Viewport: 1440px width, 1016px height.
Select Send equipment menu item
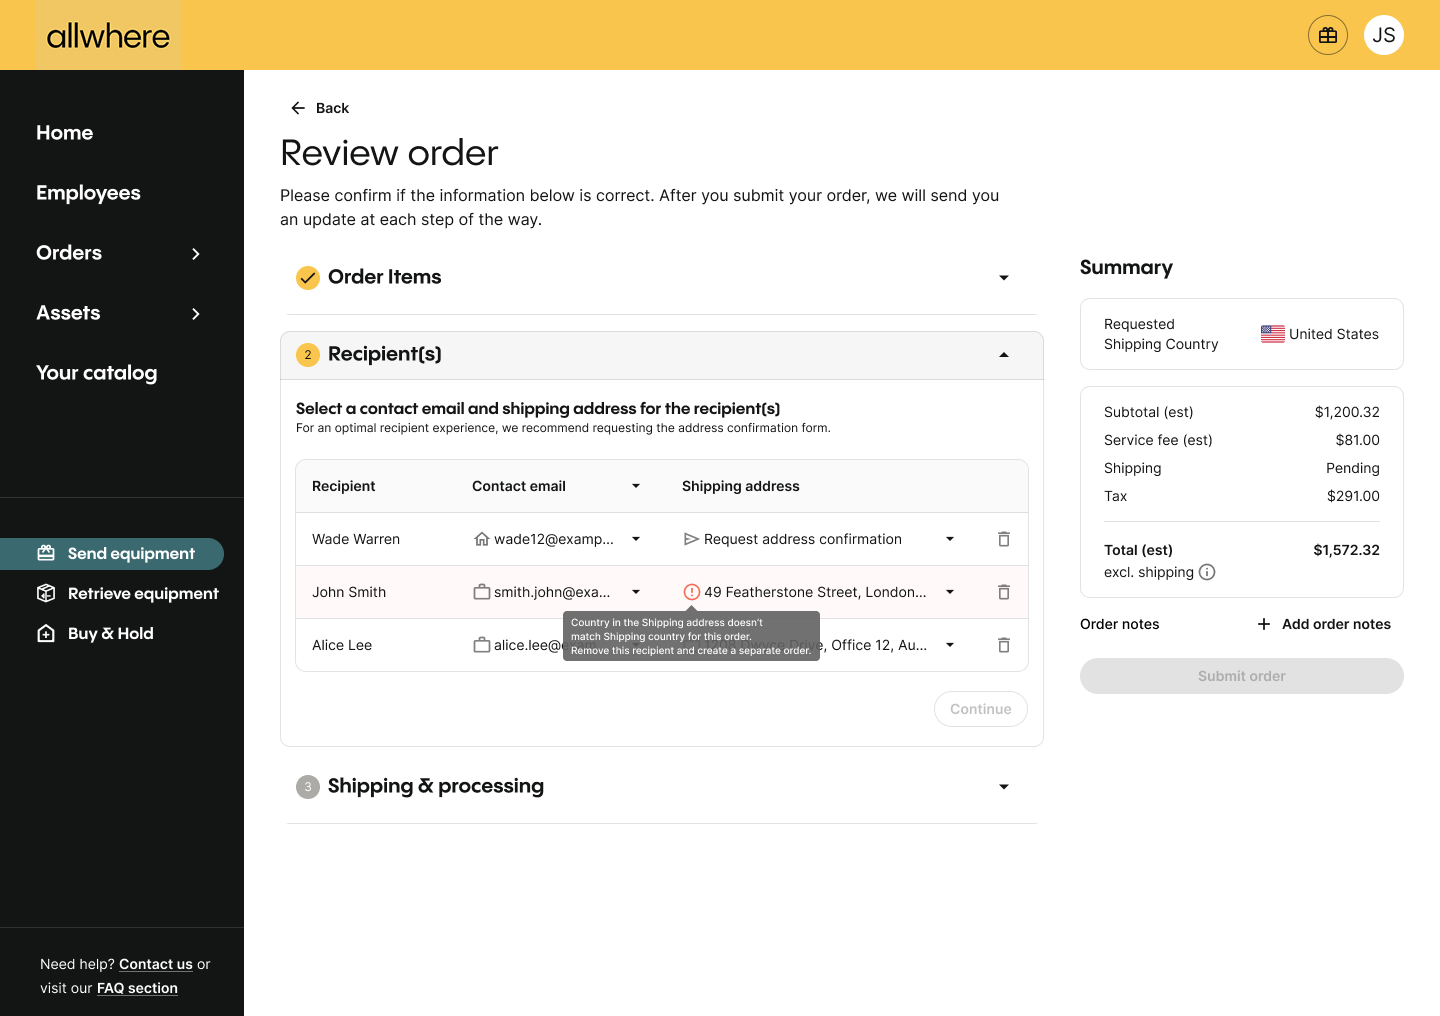point(112,554)
